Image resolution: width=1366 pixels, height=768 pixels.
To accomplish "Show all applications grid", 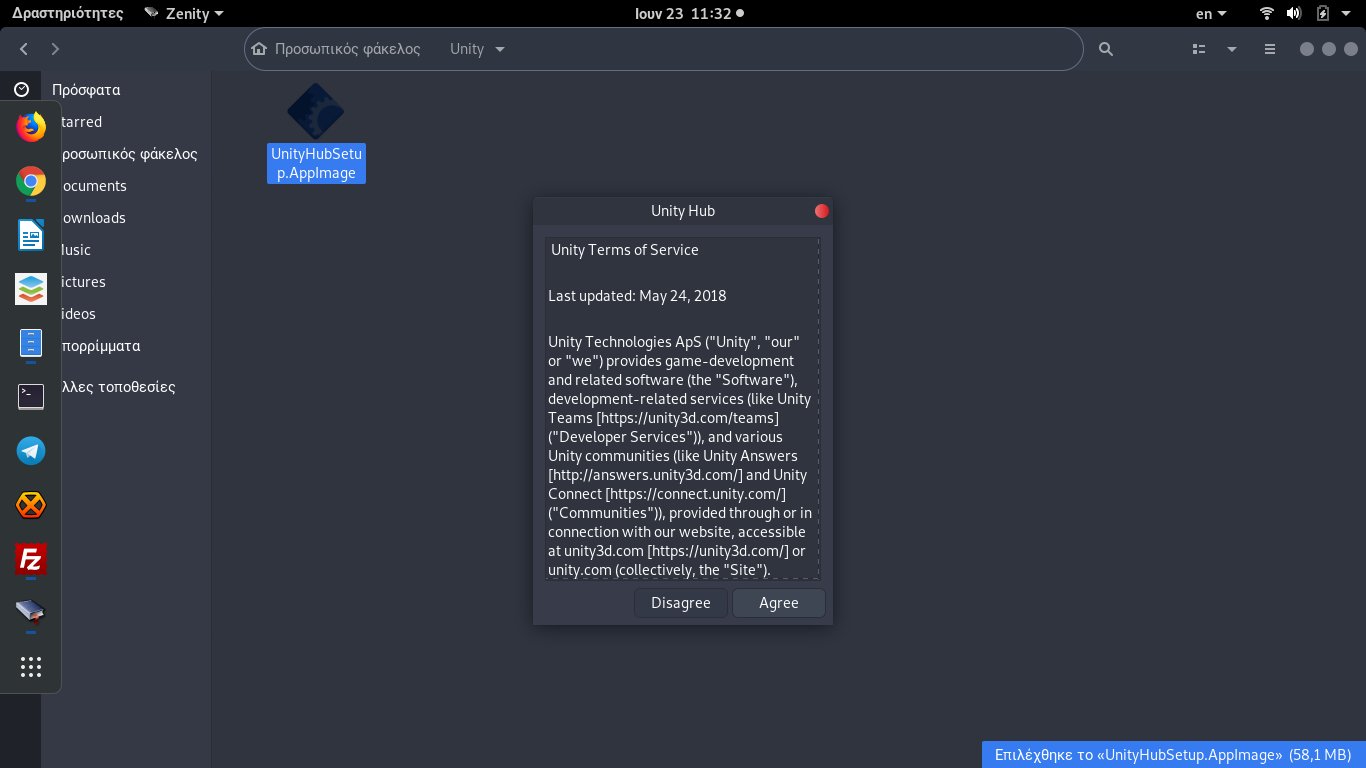I will click(x=31, y=667).
